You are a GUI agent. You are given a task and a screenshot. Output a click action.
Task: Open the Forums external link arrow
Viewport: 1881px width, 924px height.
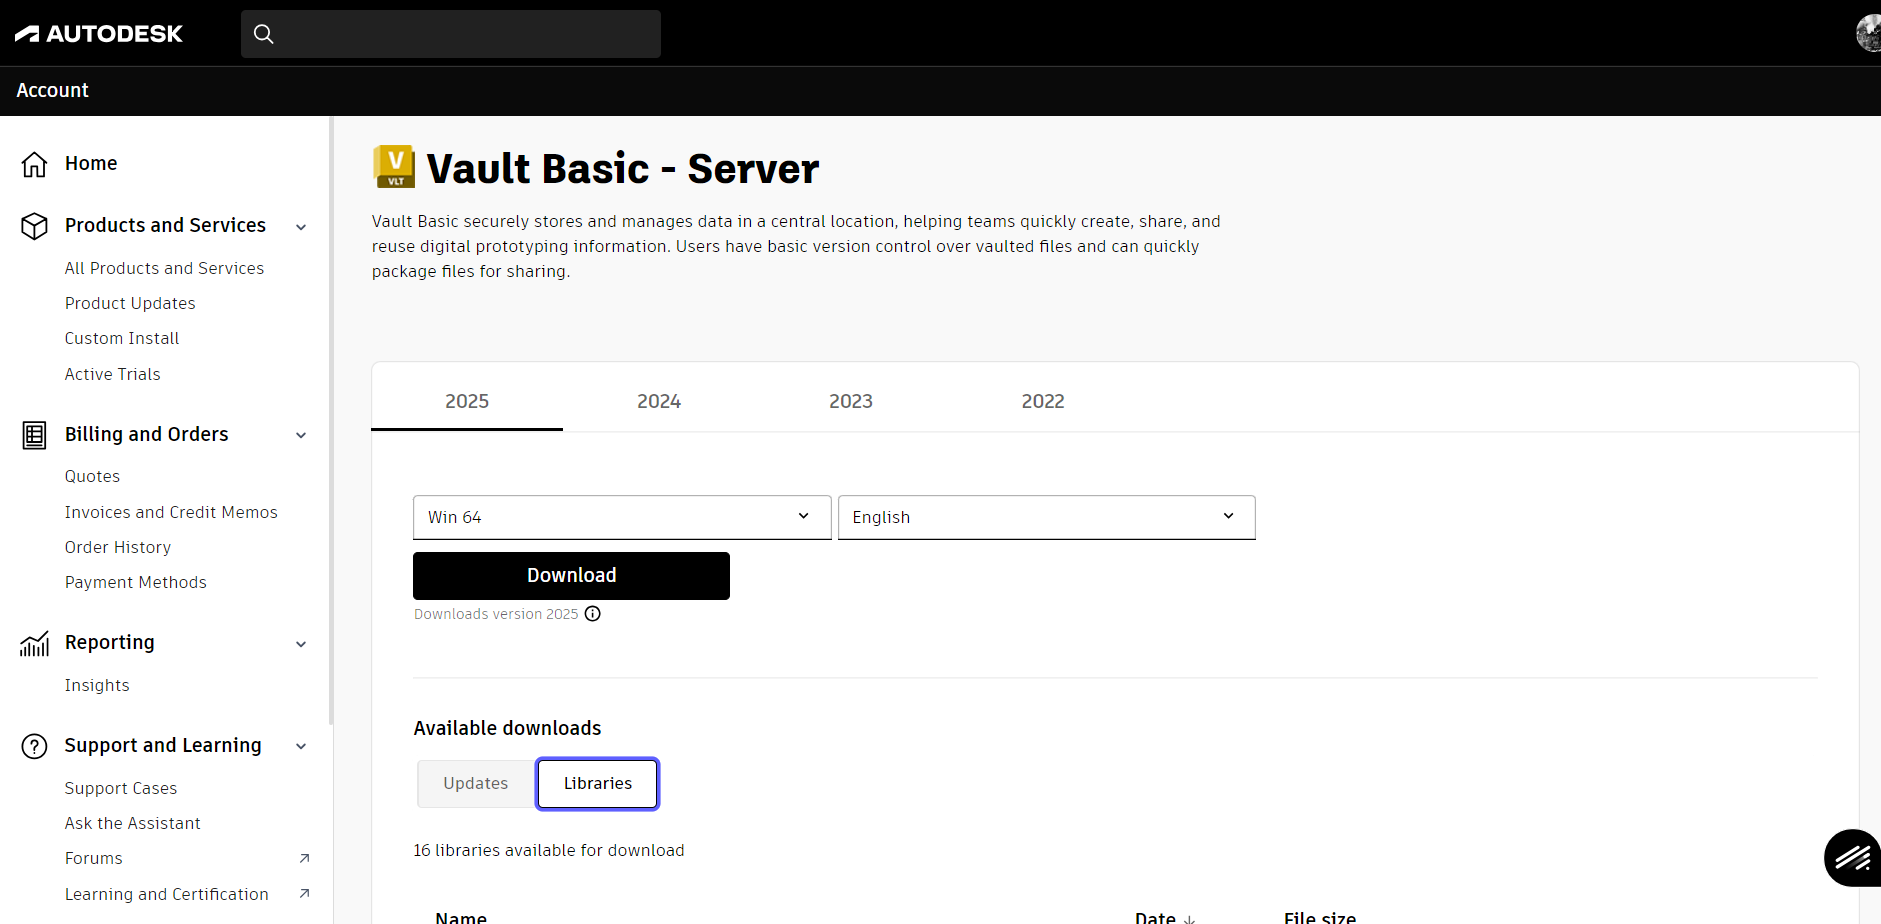pos(304,858)
